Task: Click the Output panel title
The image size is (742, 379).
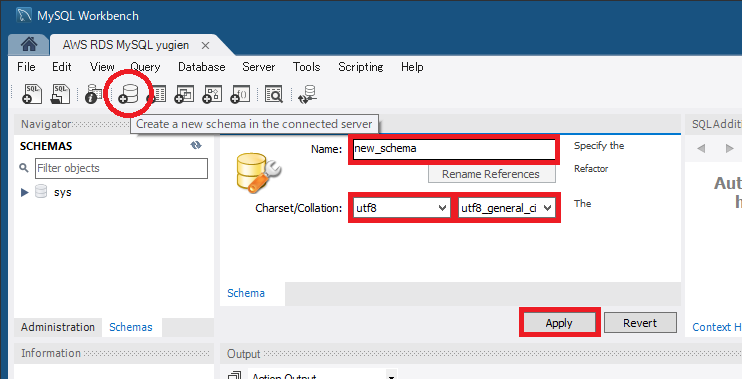Action: (x=244, y=354)
